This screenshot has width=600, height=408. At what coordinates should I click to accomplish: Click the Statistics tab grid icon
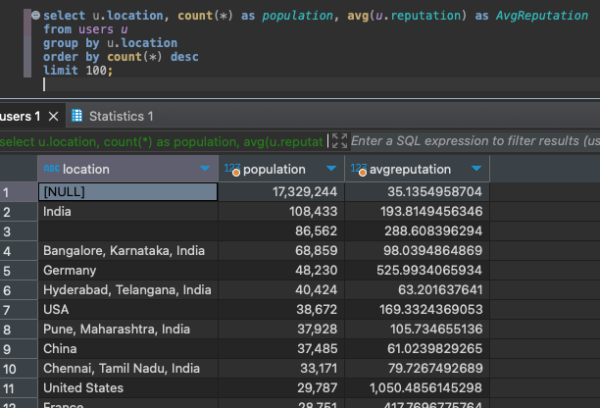(x=78, y=117)
